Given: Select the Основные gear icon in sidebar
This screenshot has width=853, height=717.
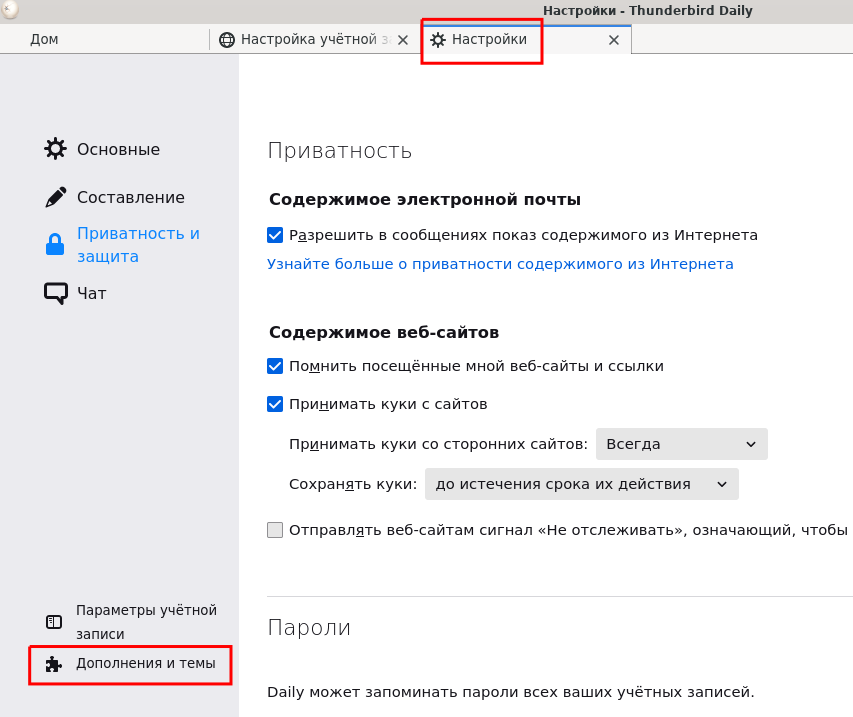Looking at the screenshot, I should pyautogui.click(x=56, y=148).
